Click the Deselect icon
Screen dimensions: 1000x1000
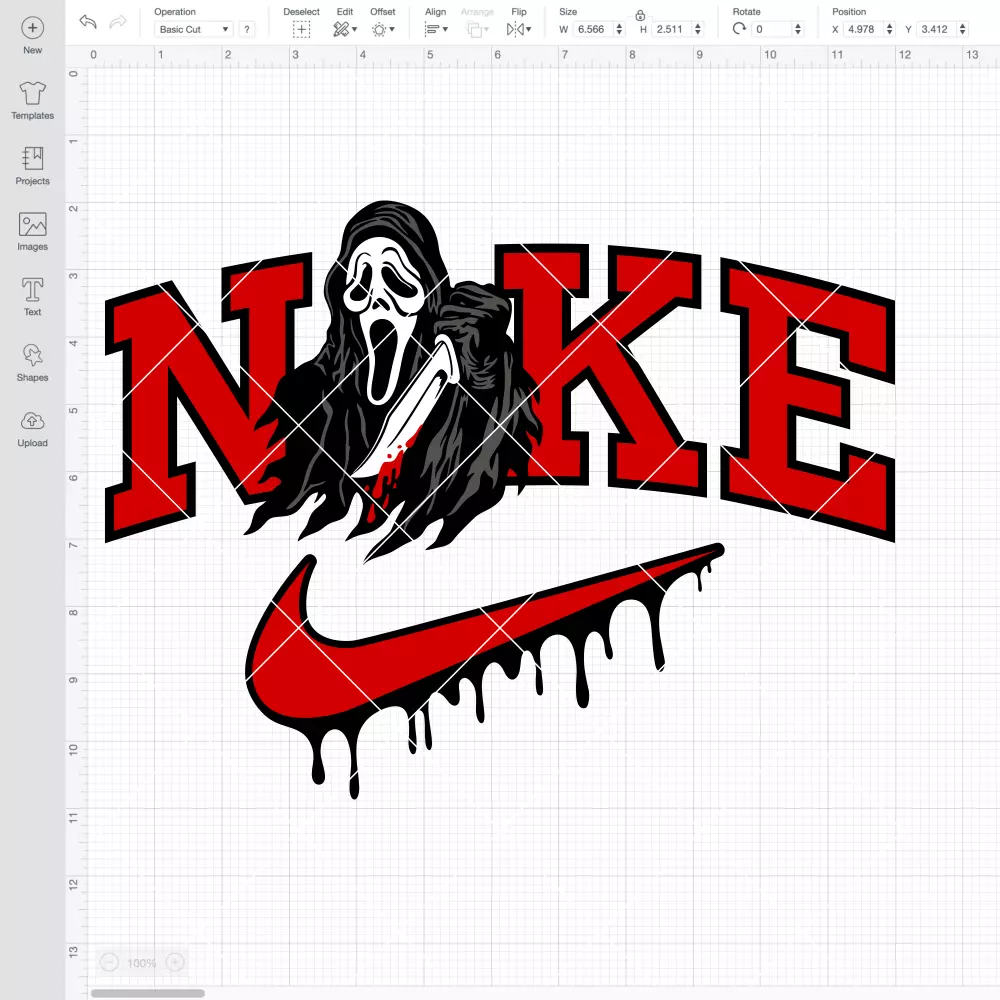tap(301, 29)
